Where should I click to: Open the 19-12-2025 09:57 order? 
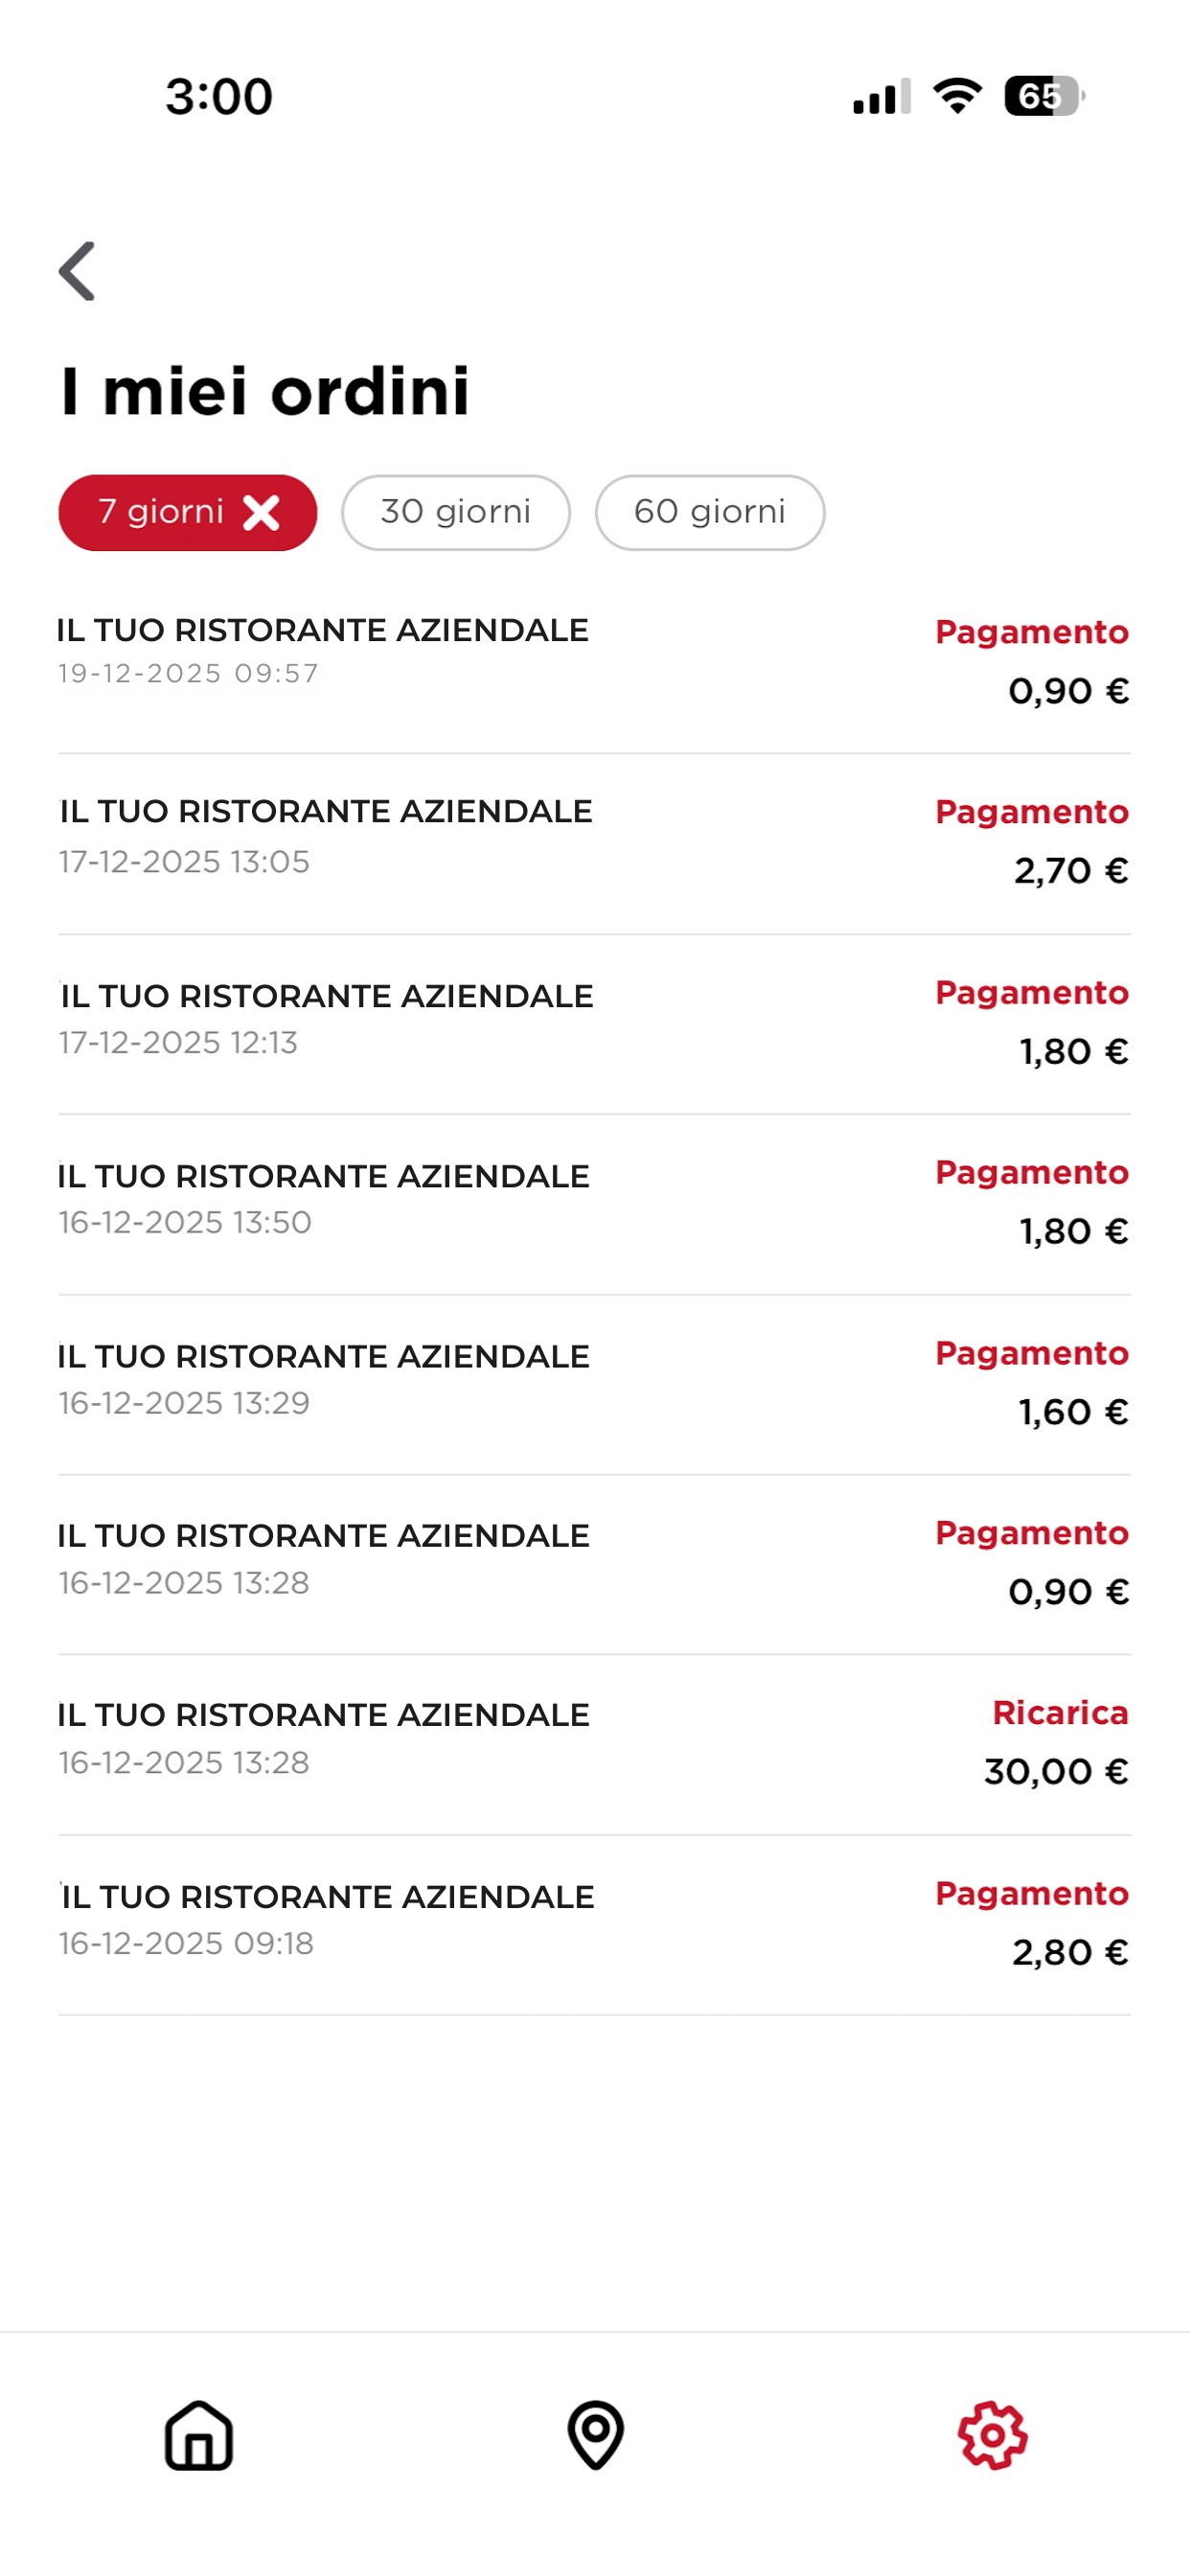click(x=594, y=662)
